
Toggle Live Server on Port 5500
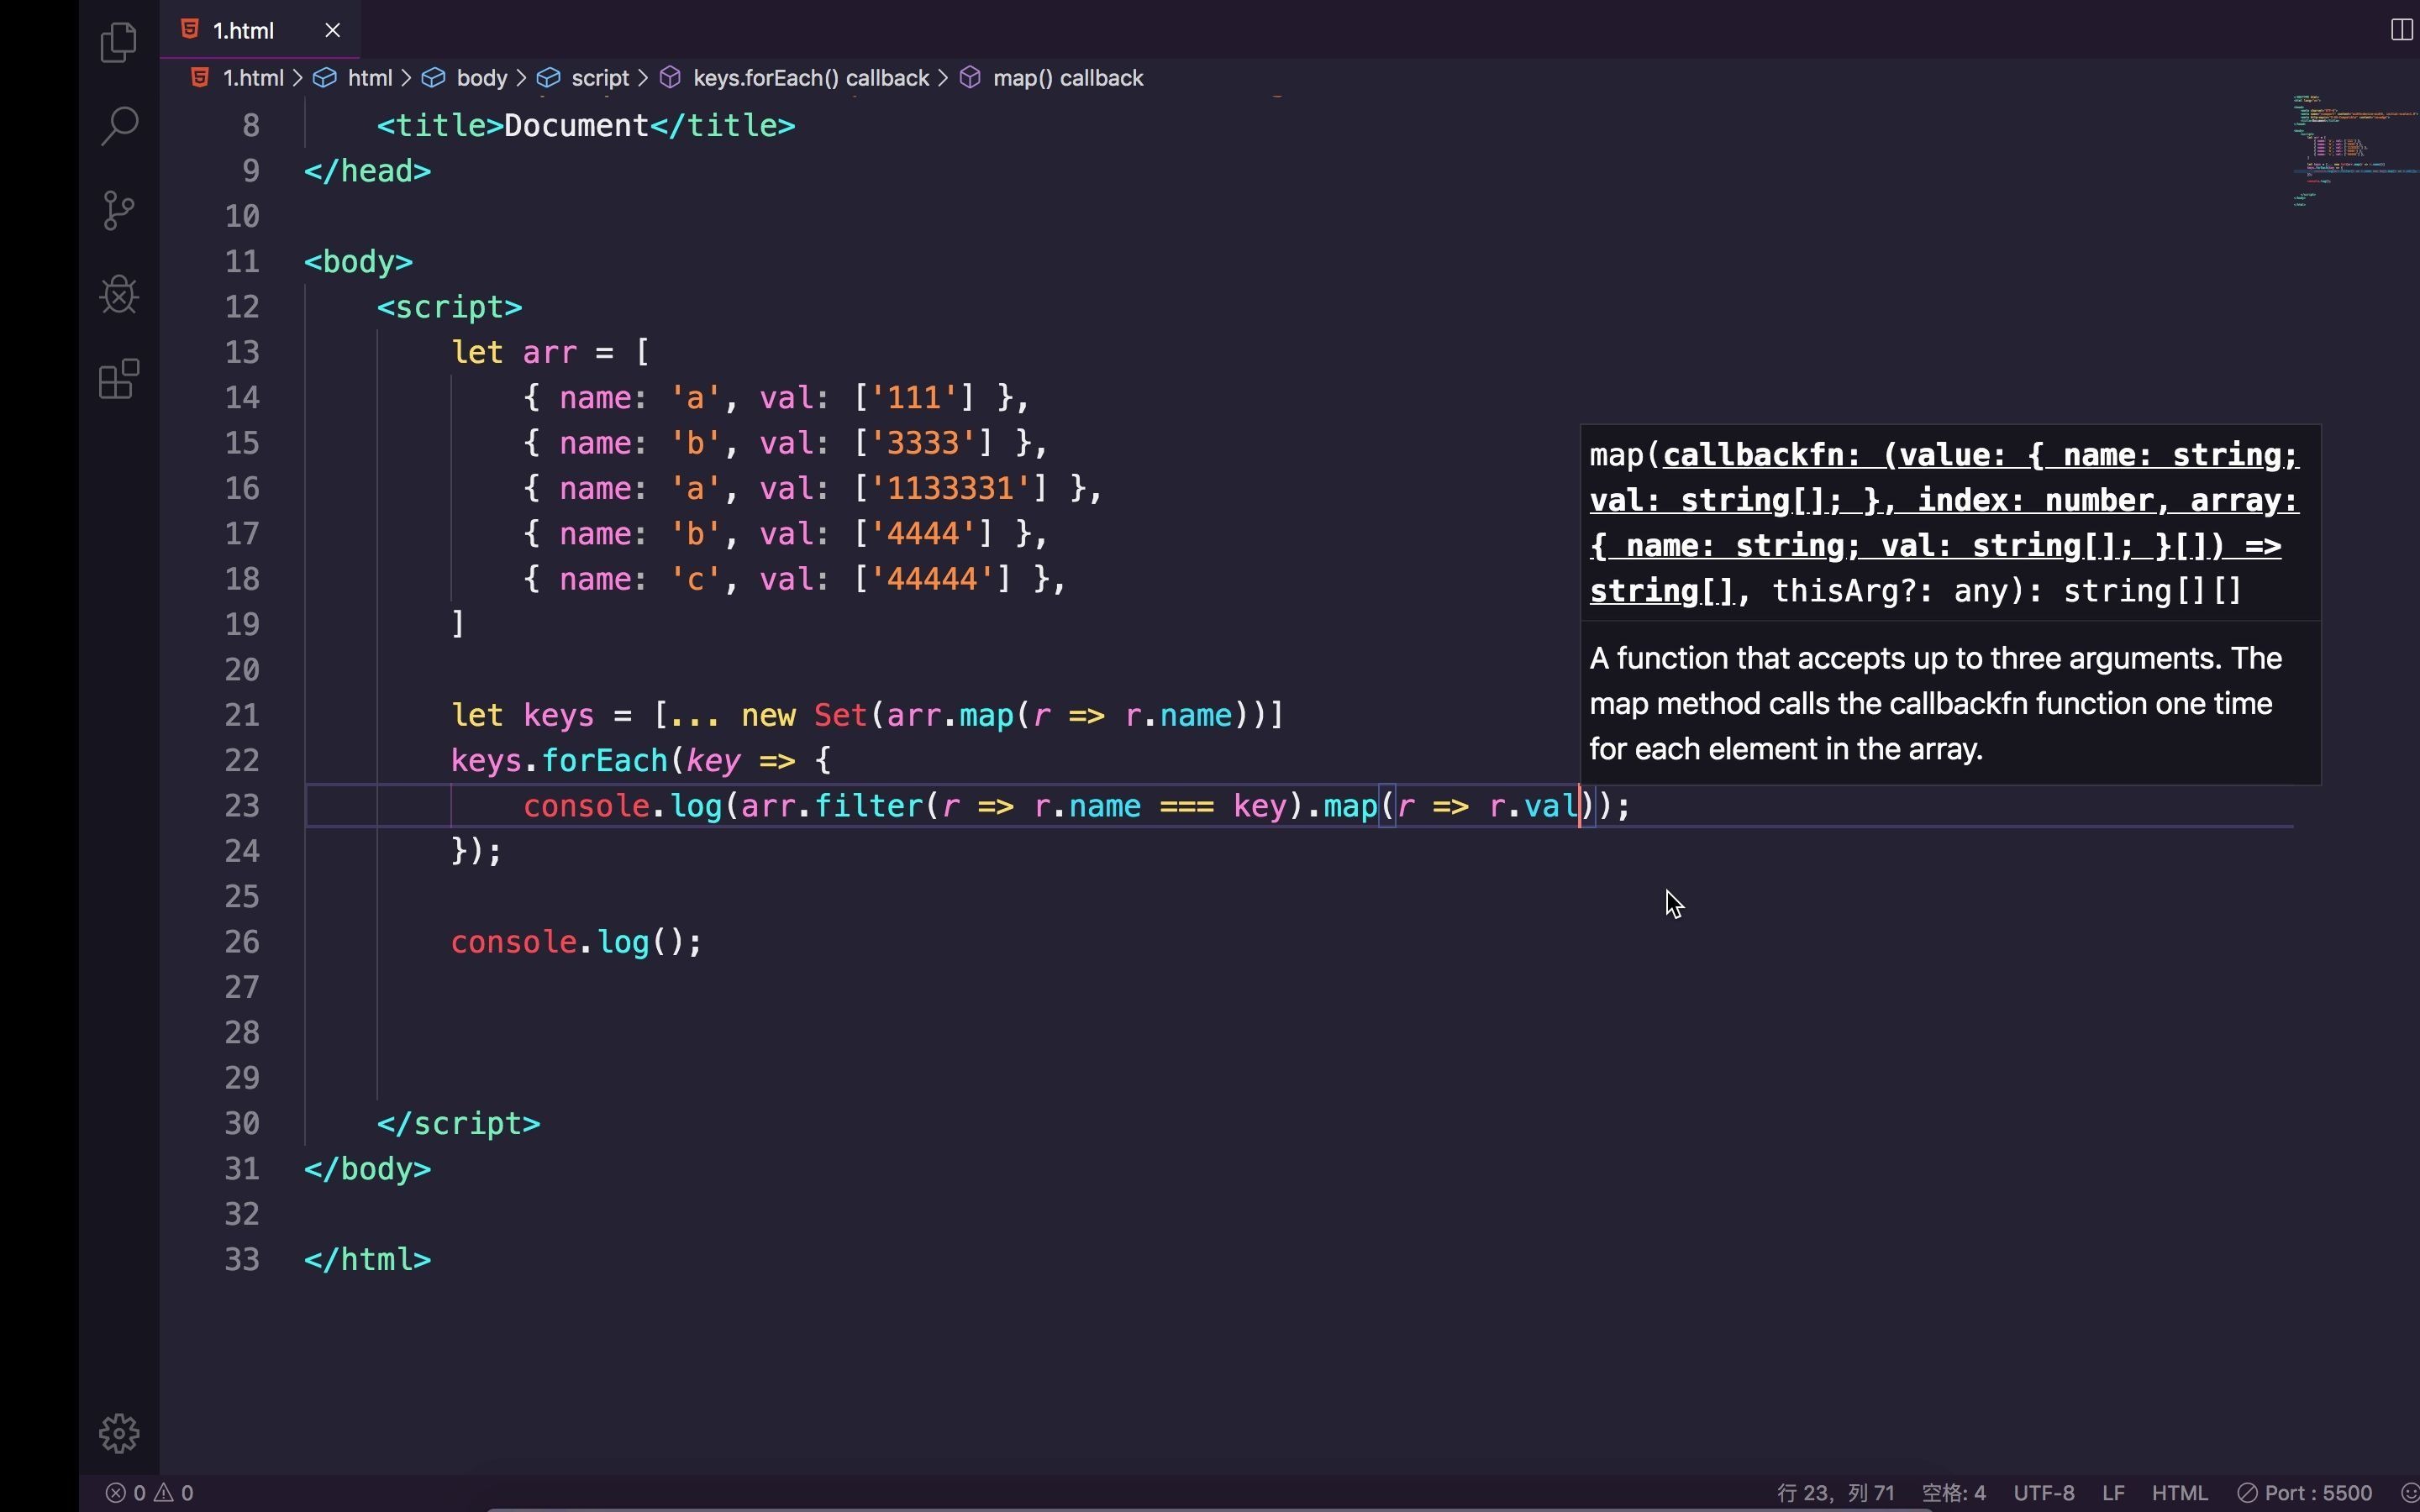pyautogui.click(x=2305, y=1493)
